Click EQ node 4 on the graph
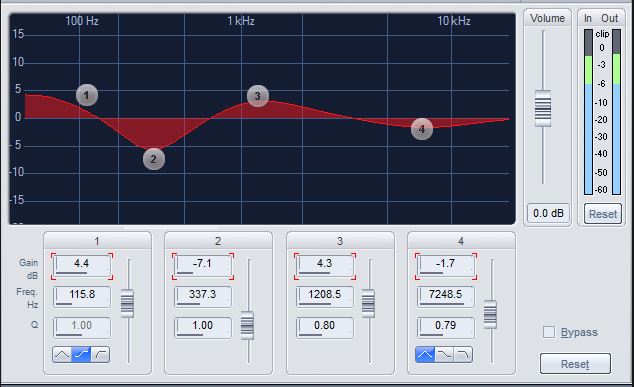The width and height of the screenshot is (634, 387). [422, 129]
